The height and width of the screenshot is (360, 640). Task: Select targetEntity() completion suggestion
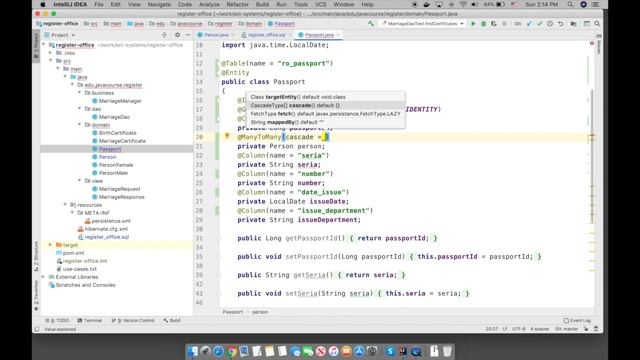click(326, 97)
